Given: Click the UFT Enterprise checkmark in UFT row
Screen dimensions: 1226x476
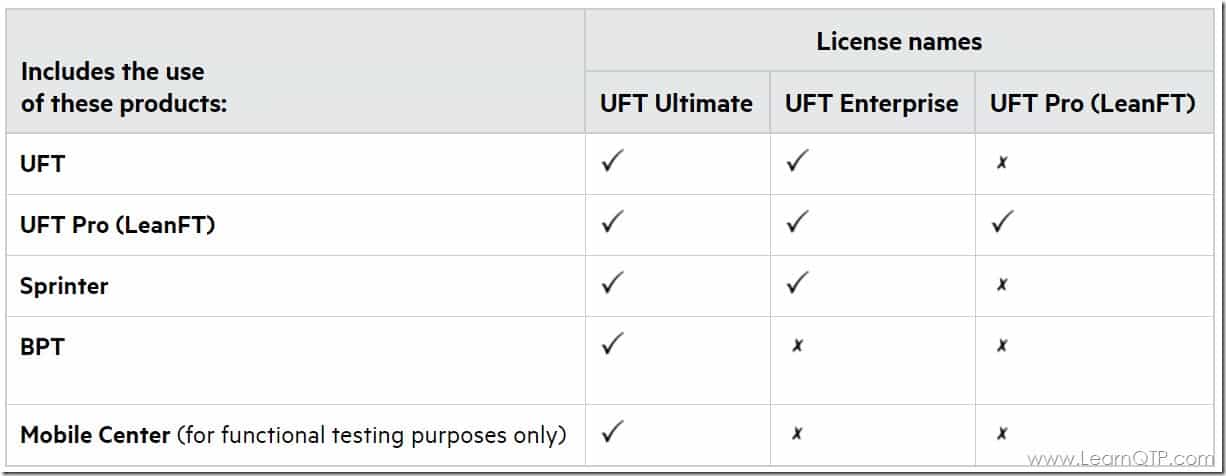Looking at the screenshot, I should [x=797, y=162].
